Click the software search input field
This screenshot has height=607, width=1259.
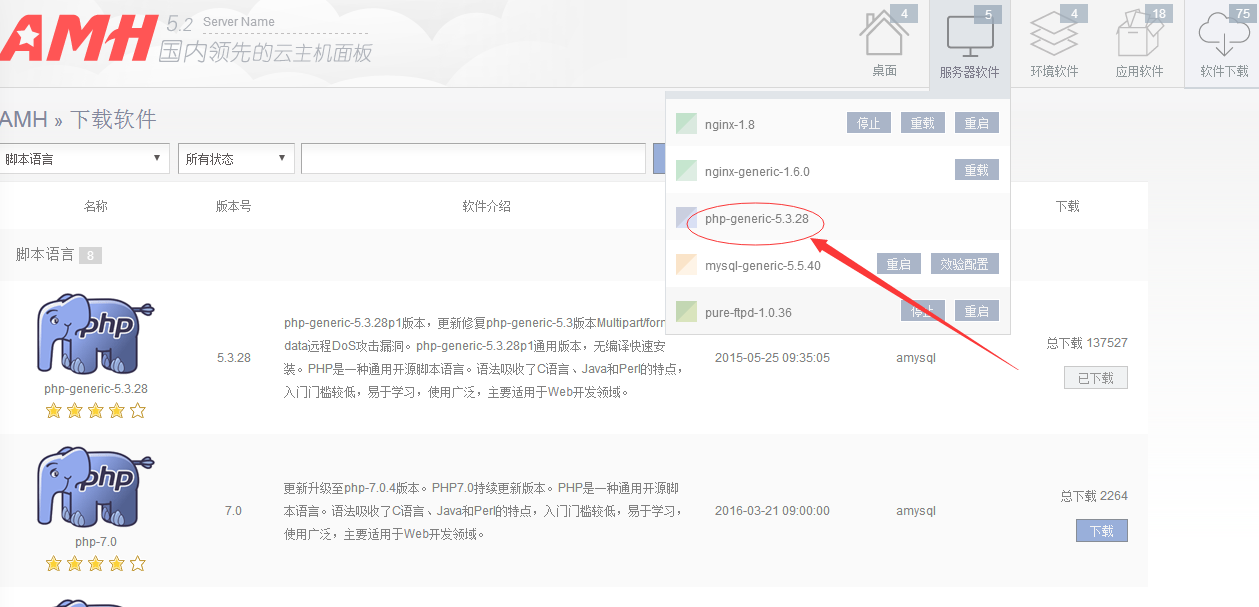[473, 159]
